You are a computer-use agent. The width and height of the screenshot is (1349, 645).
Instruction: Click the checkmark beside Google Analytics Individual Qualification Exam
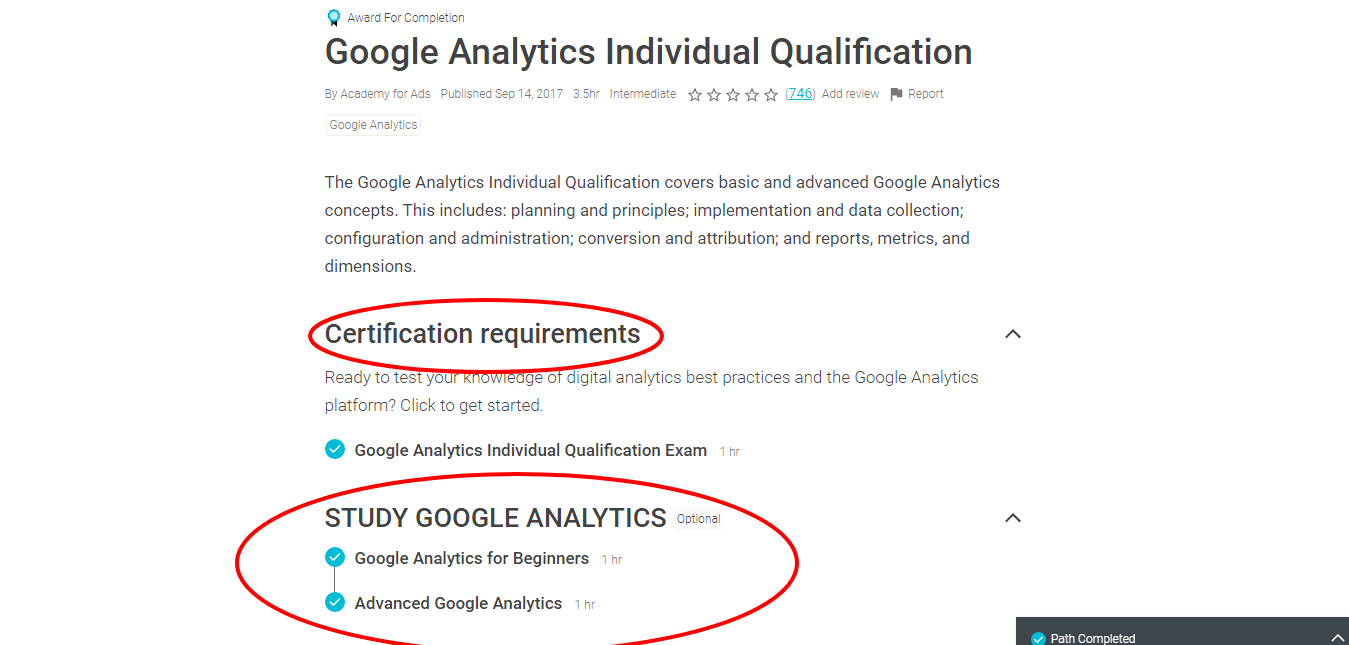click(x=334, y=450)
